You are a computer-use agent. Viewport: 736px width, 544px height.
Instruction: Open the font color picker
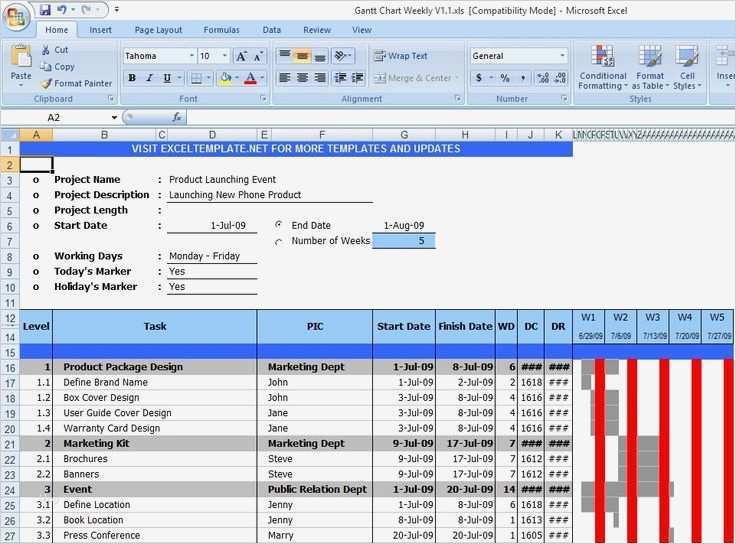251,78
